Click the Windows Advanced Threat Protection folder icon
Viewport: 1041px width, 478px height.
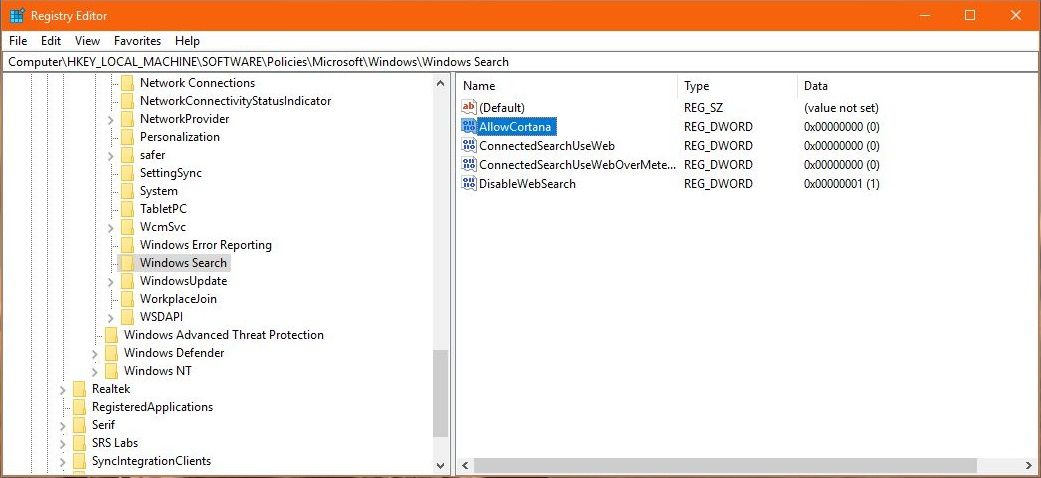pyautogui.click(x=112, y=335)
